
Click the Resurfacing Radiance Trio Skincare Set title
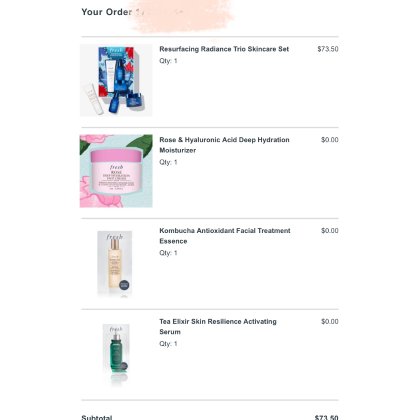tap(224, 49)
